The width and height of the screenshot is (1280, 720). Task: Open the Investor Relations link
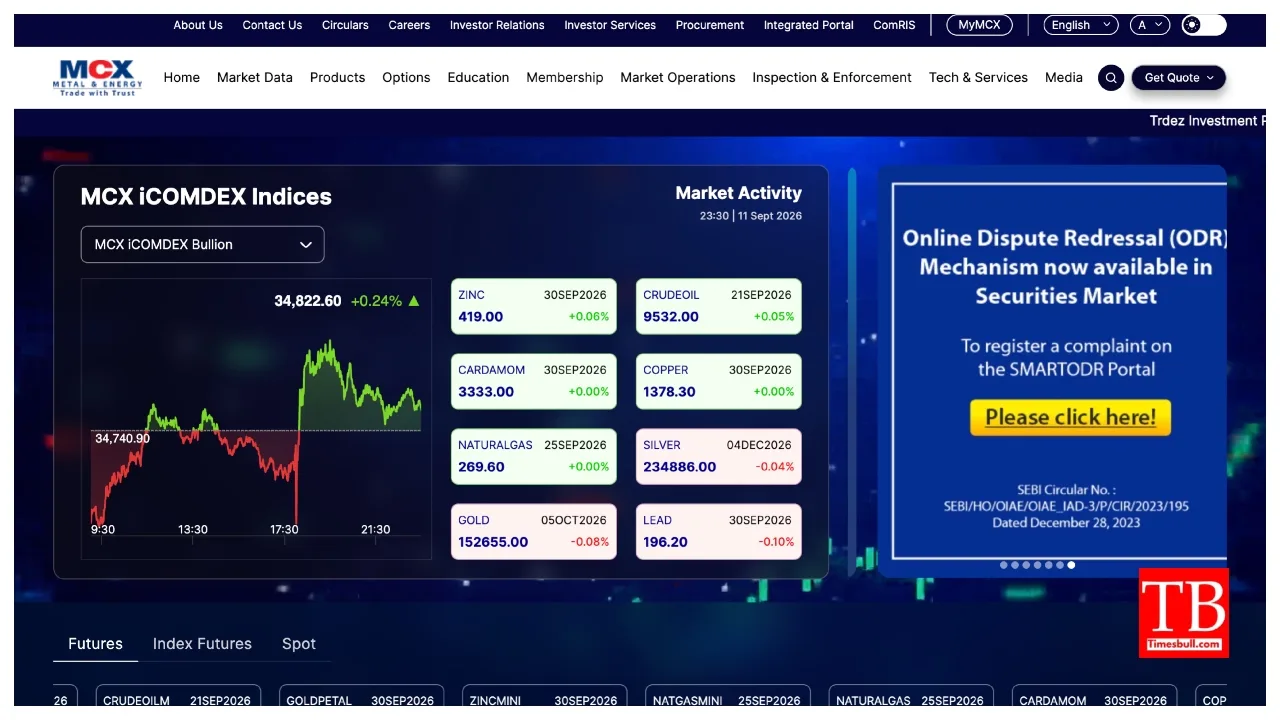(x=497, y=25)
